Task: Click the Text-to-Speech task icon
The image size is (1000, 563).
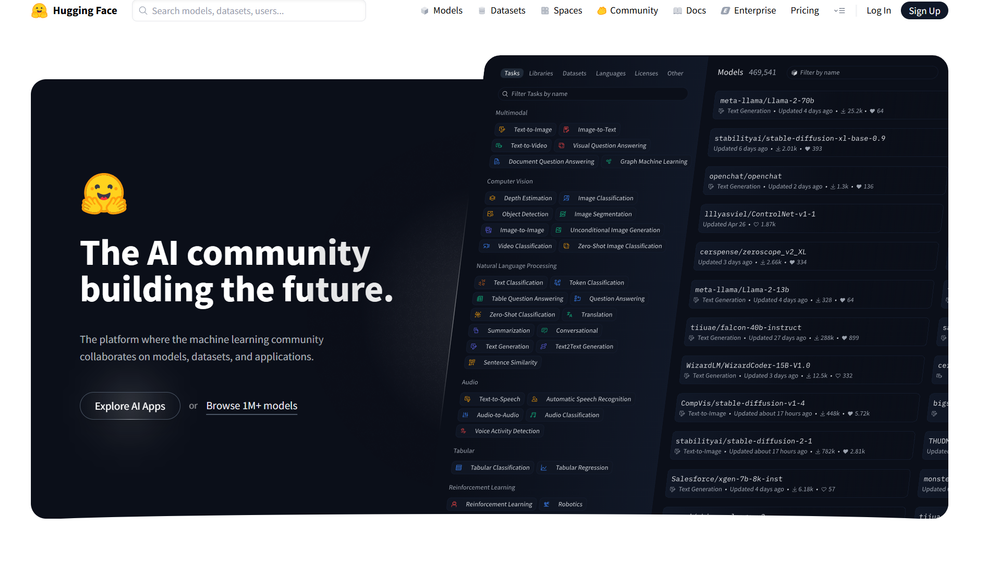Action: (467, 399)
